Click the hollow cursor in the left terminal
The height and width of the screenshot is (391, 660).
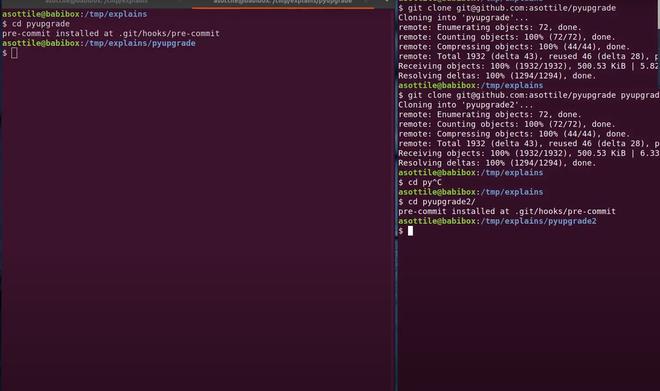(x=14, y=53)
